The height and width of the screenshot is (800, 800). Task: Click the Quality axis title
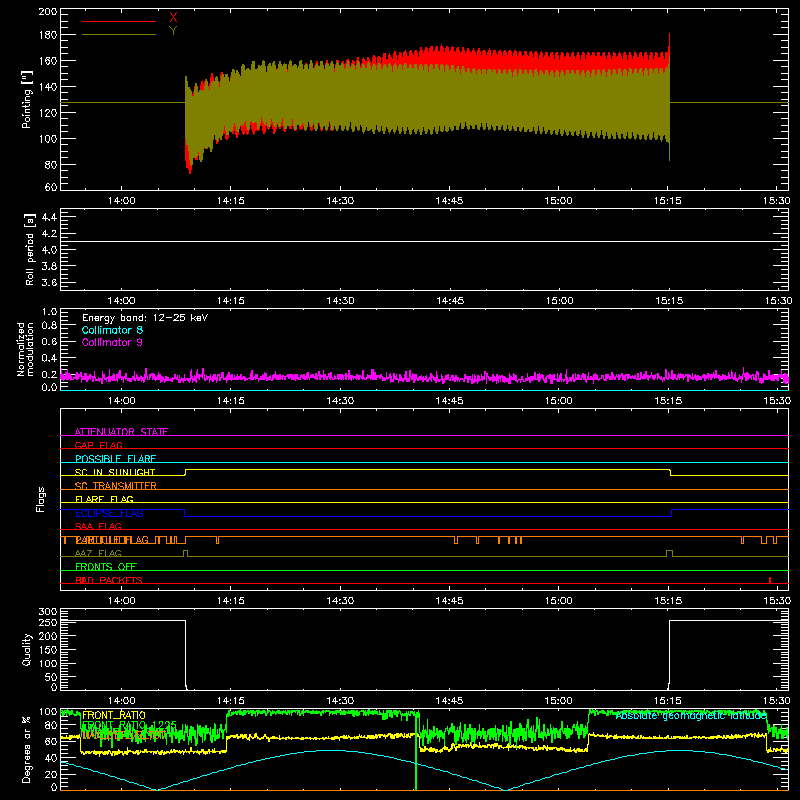coord(27,649)
